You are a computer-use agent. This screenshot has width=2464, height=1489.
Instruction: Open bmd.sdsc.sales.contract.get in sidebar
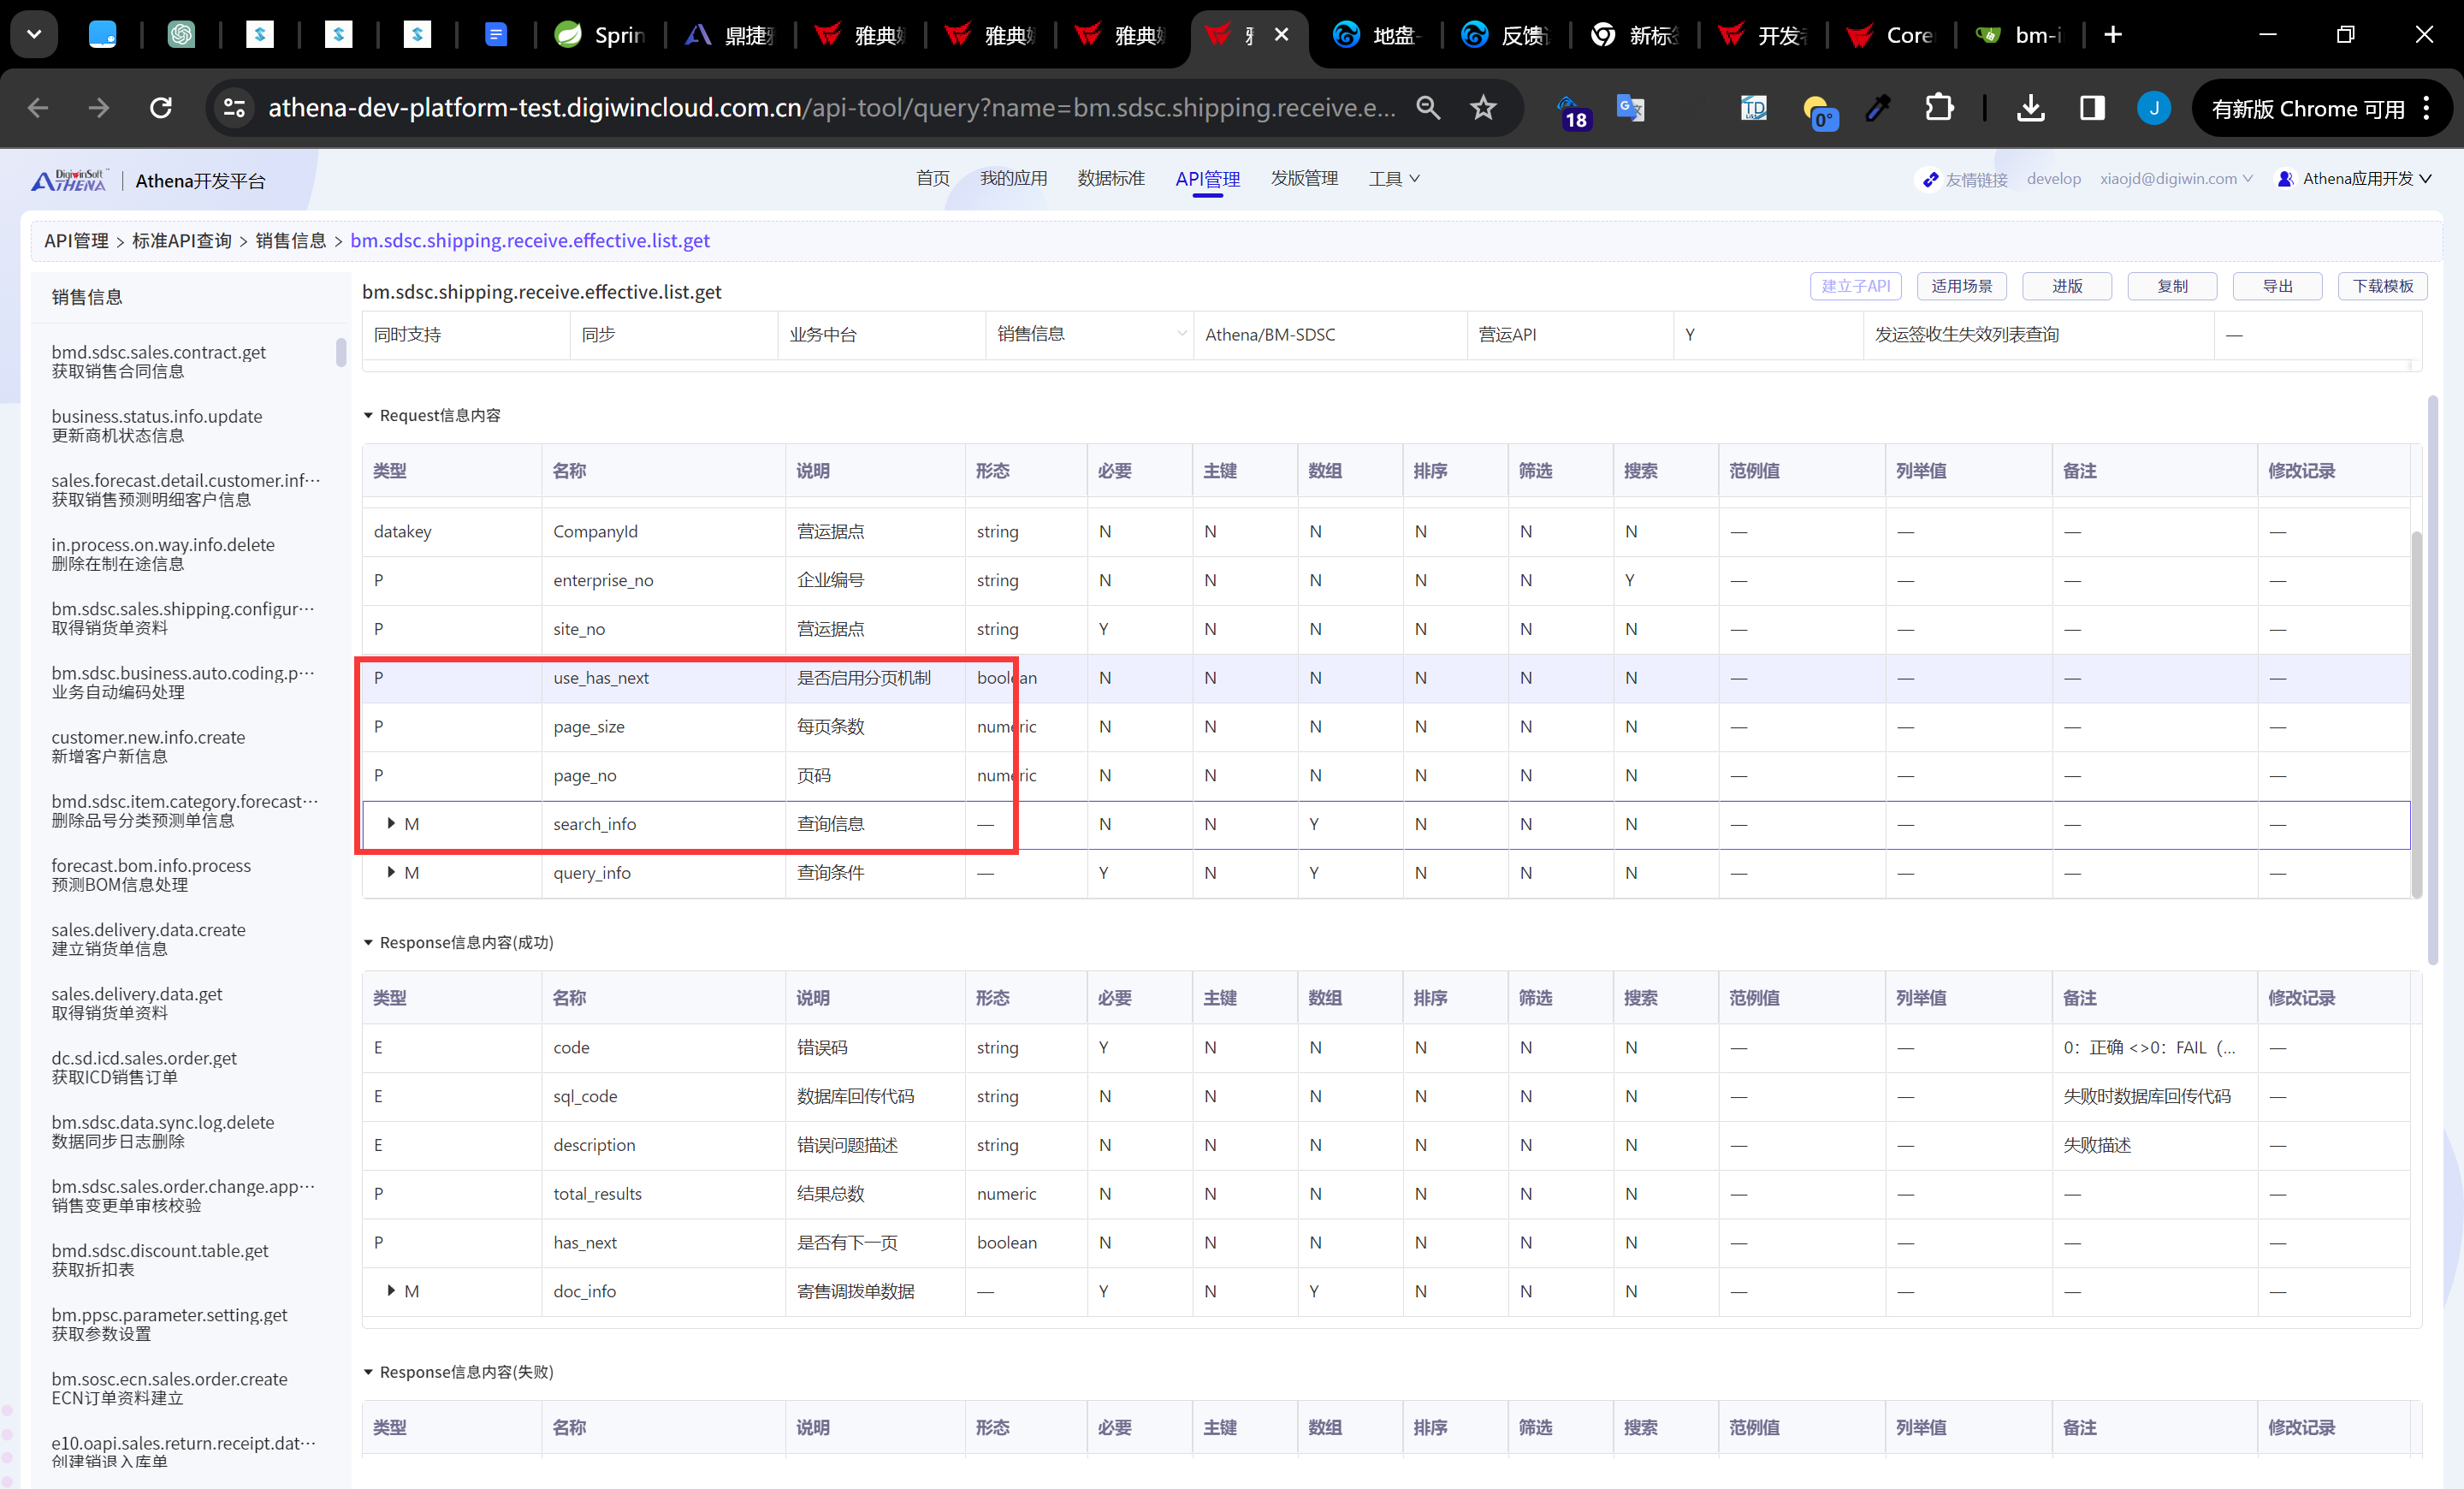(159, 361)
